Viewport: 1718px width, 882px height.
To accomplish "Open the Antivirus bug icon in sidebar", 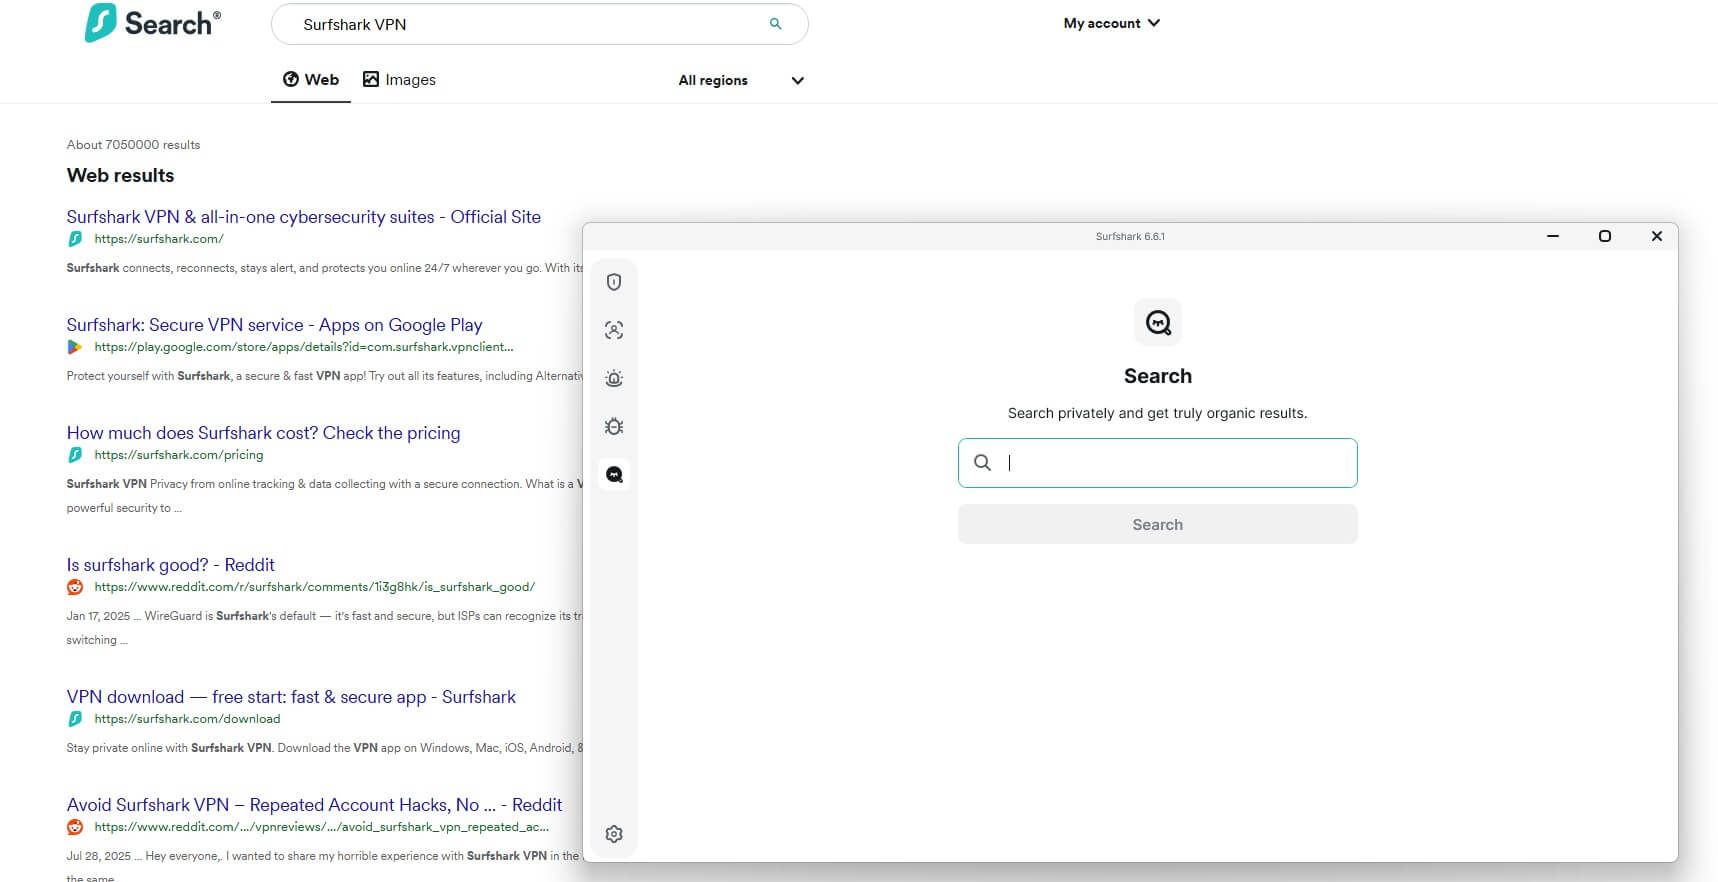I will [614, 426].
